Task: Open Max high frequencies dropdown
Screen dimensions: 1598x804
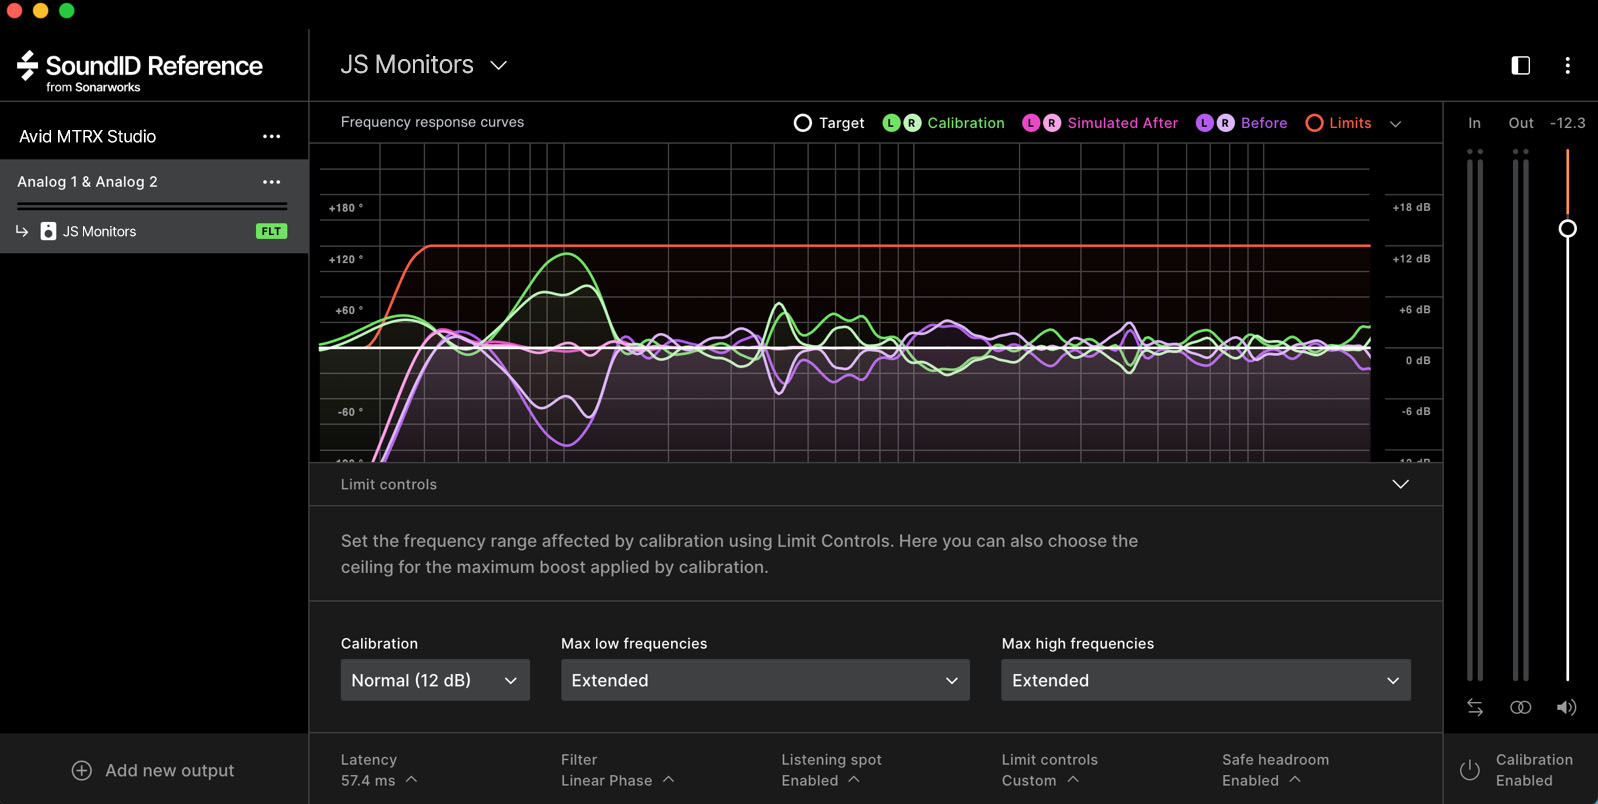Action: coord(1206,680)
